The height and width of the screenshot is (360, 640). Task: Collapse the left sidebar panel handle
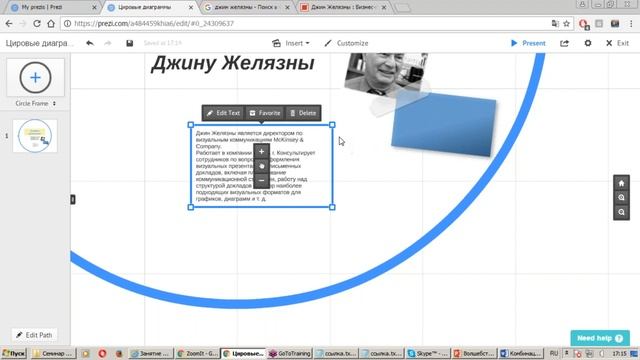[73, 199]
